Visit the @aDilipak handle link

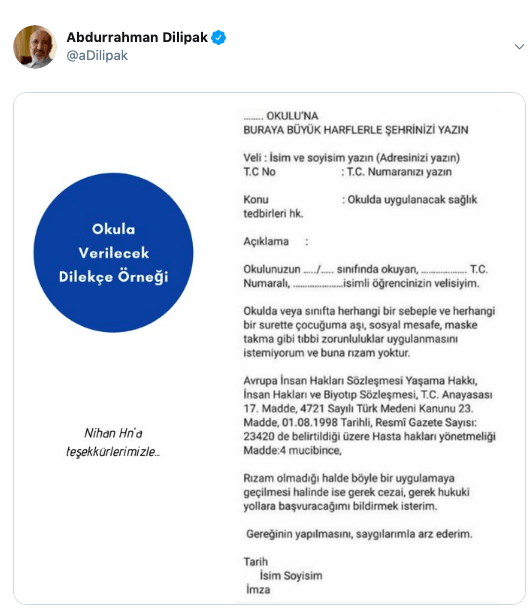click(97, 56)
